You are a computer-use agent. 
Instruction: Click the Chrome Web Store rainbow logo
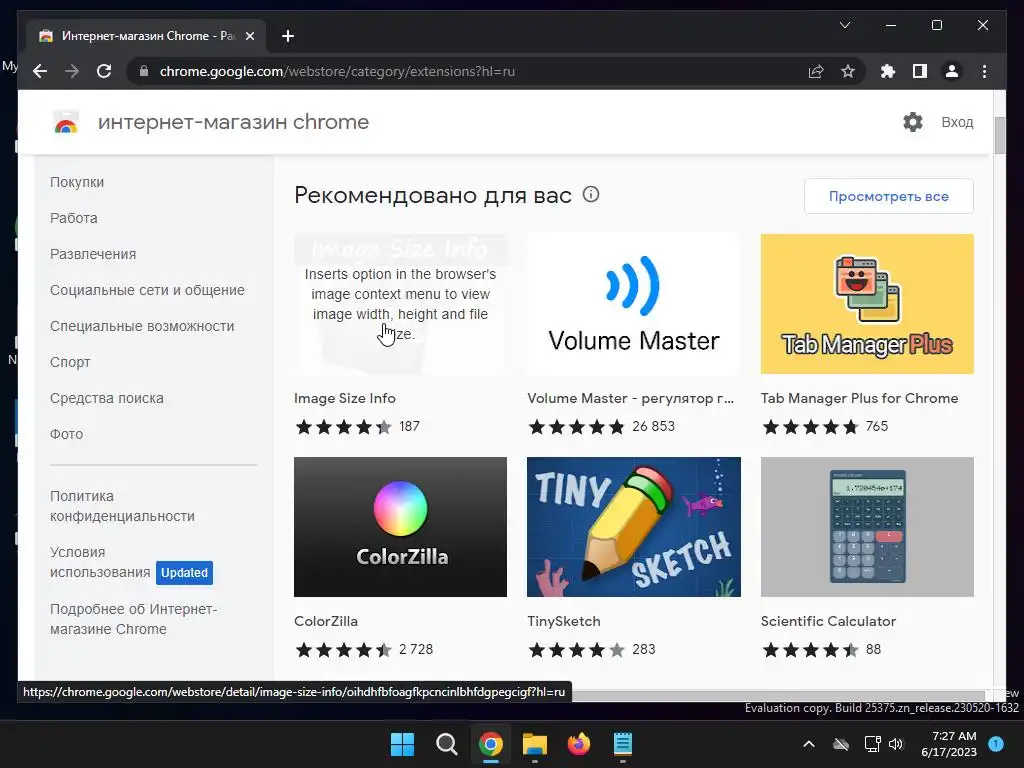(66, 122)
